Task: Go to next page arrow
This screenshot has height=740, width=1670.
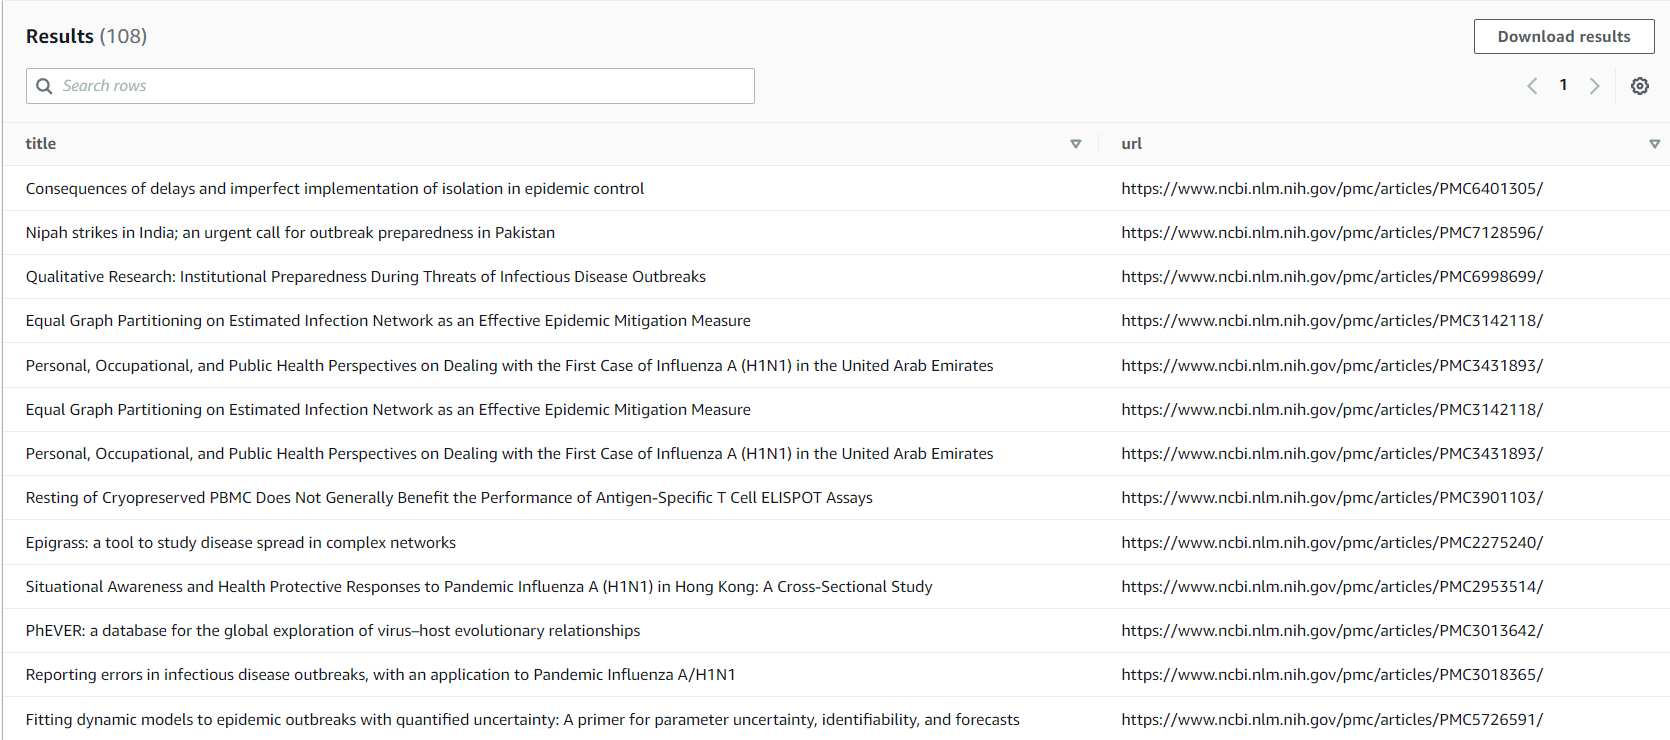Action: click(x=1595, y=86)
